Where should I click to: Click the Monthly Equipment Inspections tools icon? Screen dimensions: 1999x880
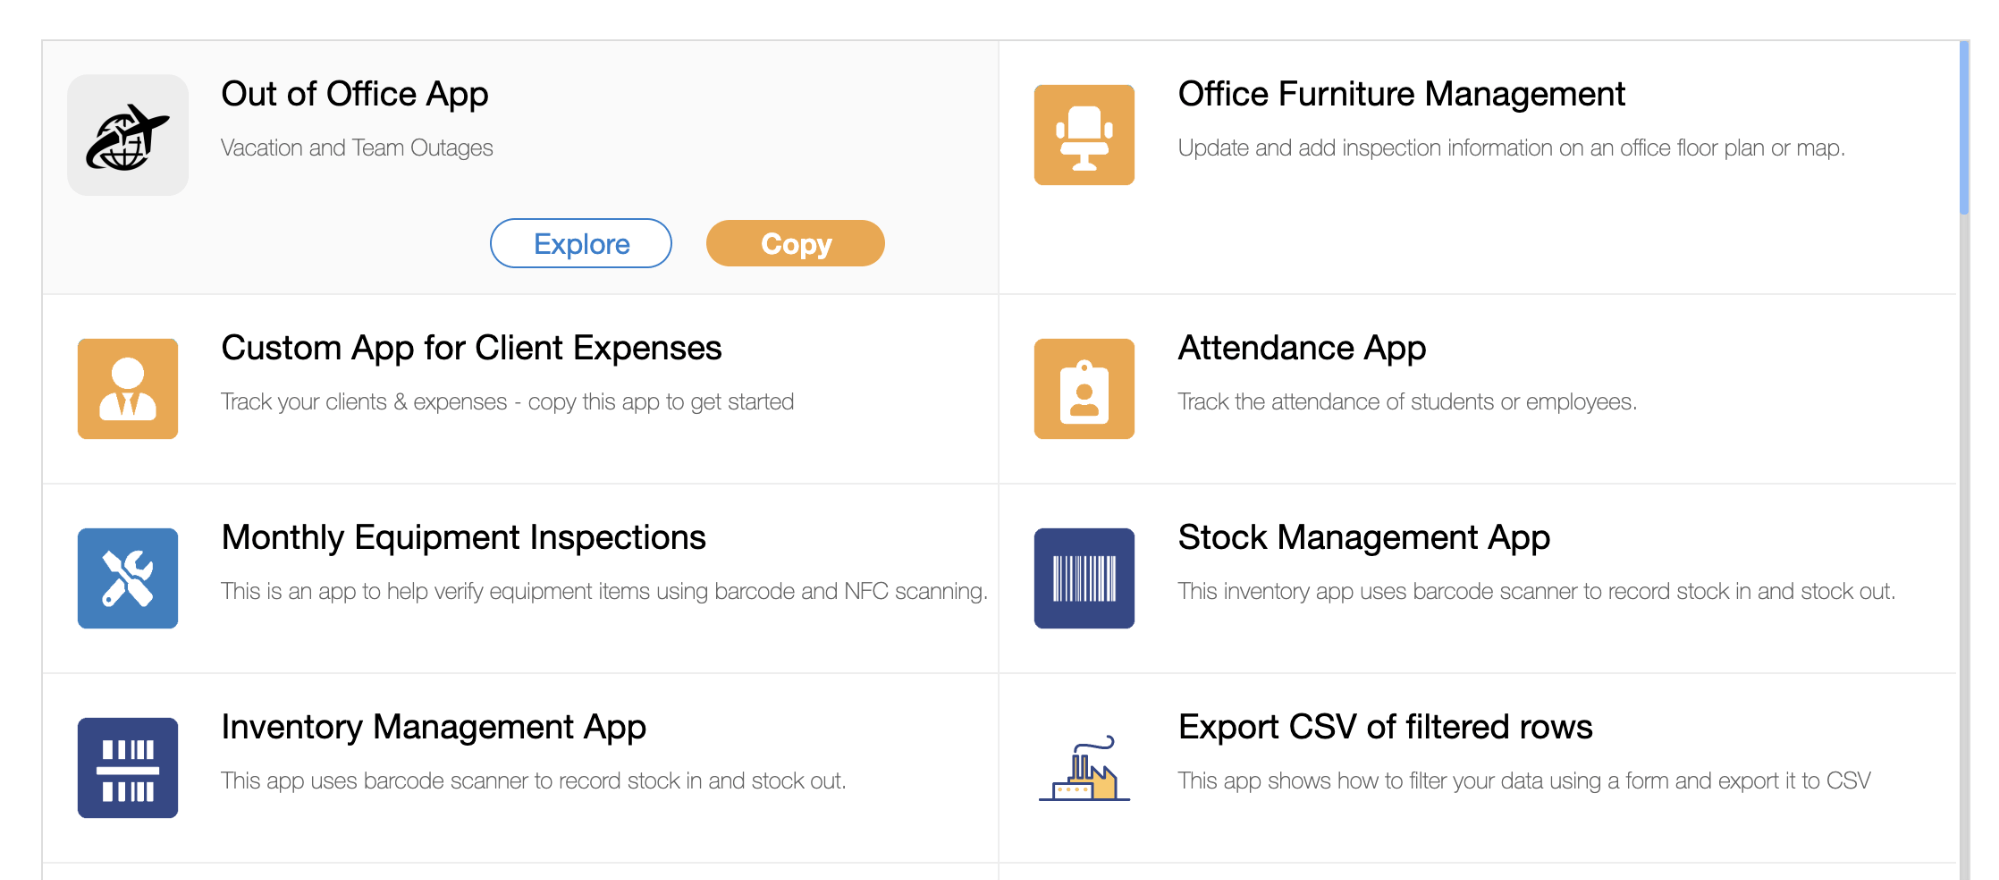[x=127, y=578]
